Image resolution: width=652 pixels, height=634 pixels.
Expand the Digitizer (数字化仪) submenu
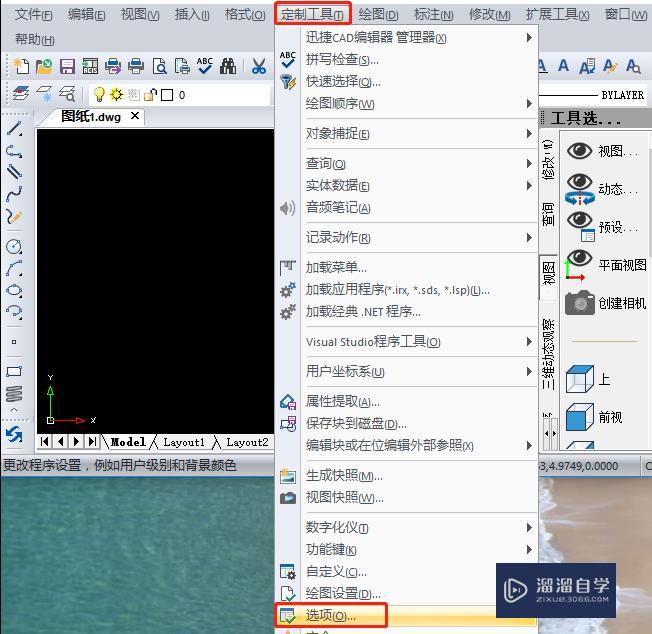419,528
